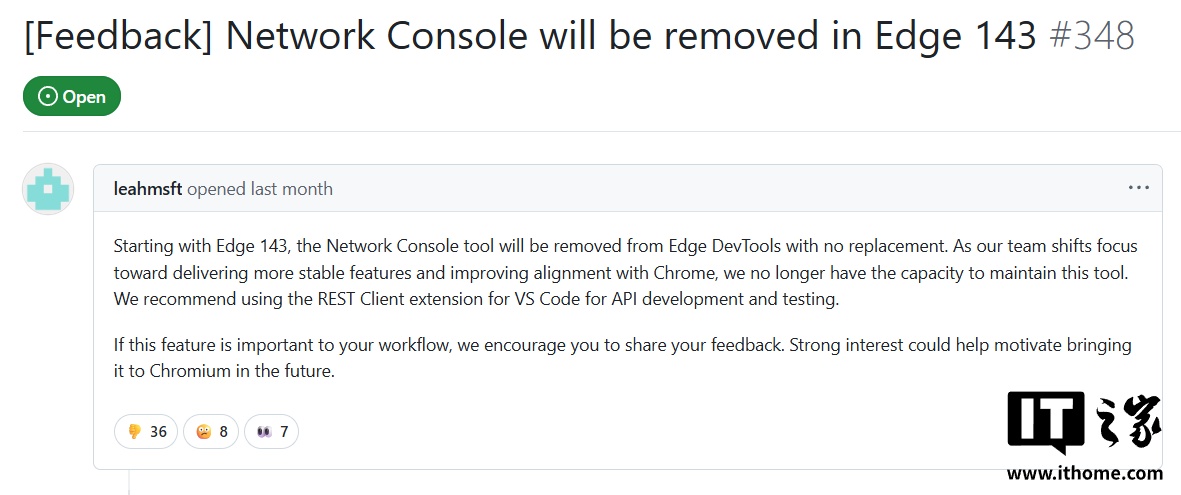
Task: Click the eyes emoji icon
Action: 264,432
